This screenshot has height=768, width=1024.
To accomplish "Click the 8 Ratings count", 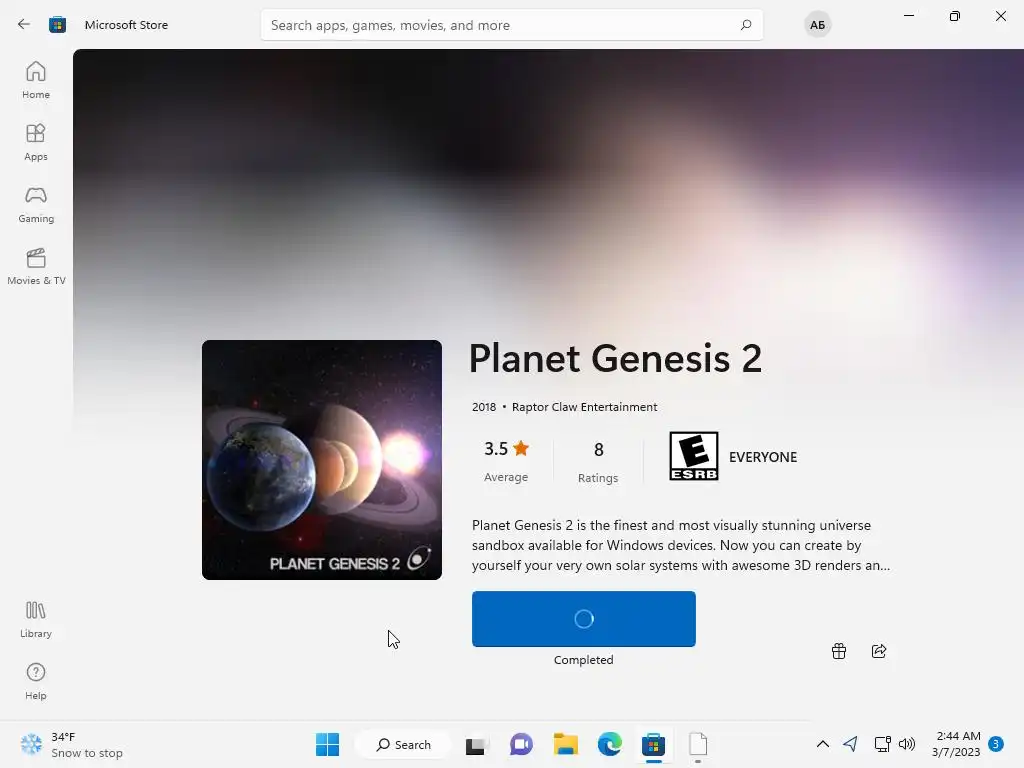I will [598, 461].
